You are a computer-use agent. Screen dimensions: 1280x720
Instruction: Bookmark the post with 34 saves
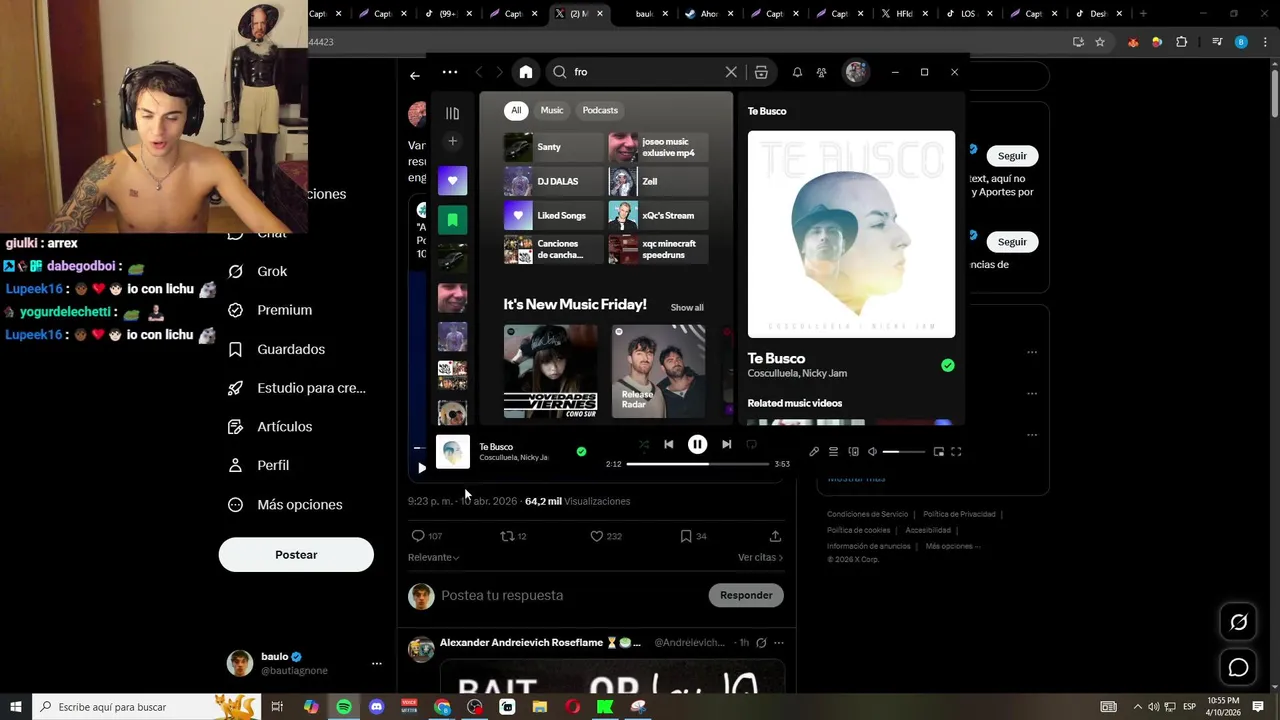(686, 536)
